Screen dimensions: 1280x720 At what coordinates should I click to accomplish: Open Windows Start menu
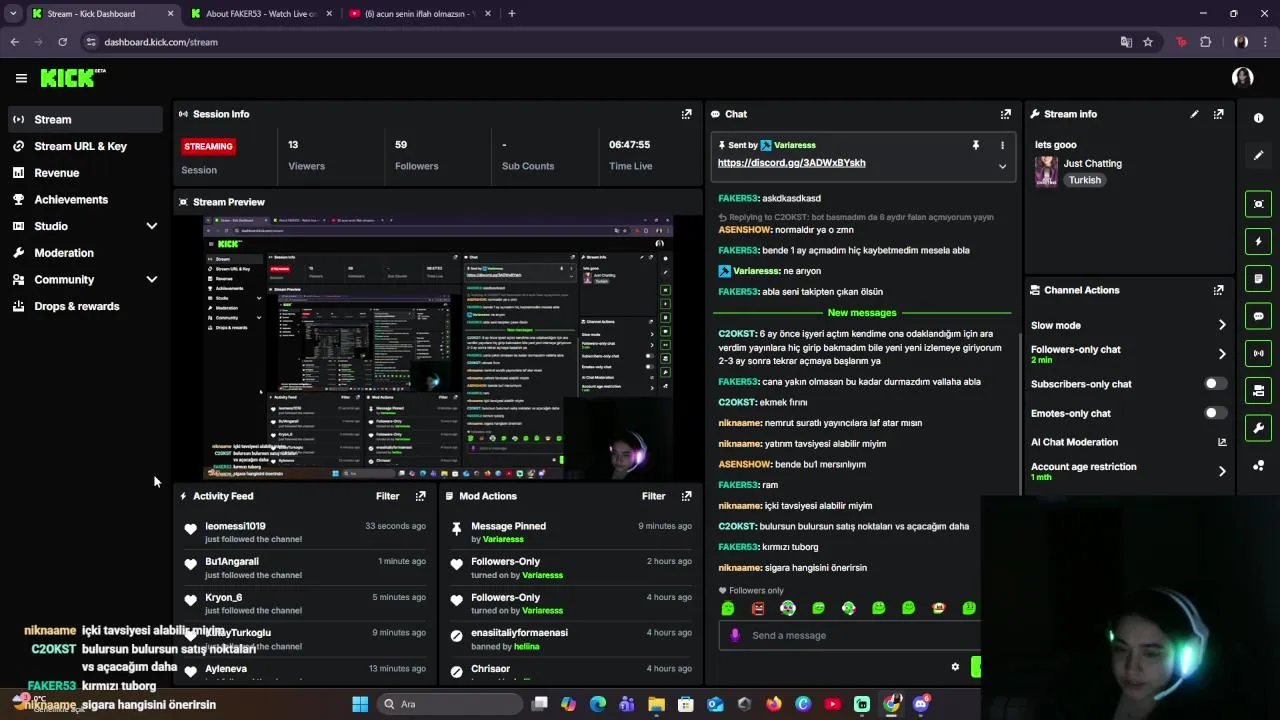(360, 704)
